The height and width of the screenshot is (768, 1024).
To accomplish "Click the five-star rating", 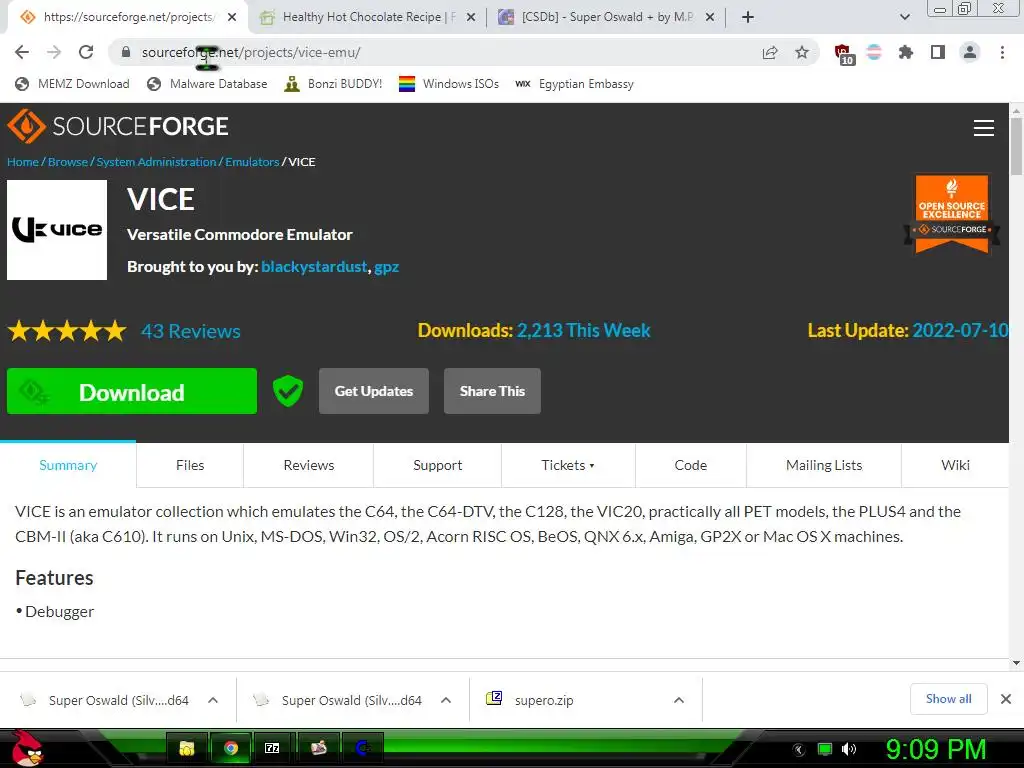I will pos(67,331).
